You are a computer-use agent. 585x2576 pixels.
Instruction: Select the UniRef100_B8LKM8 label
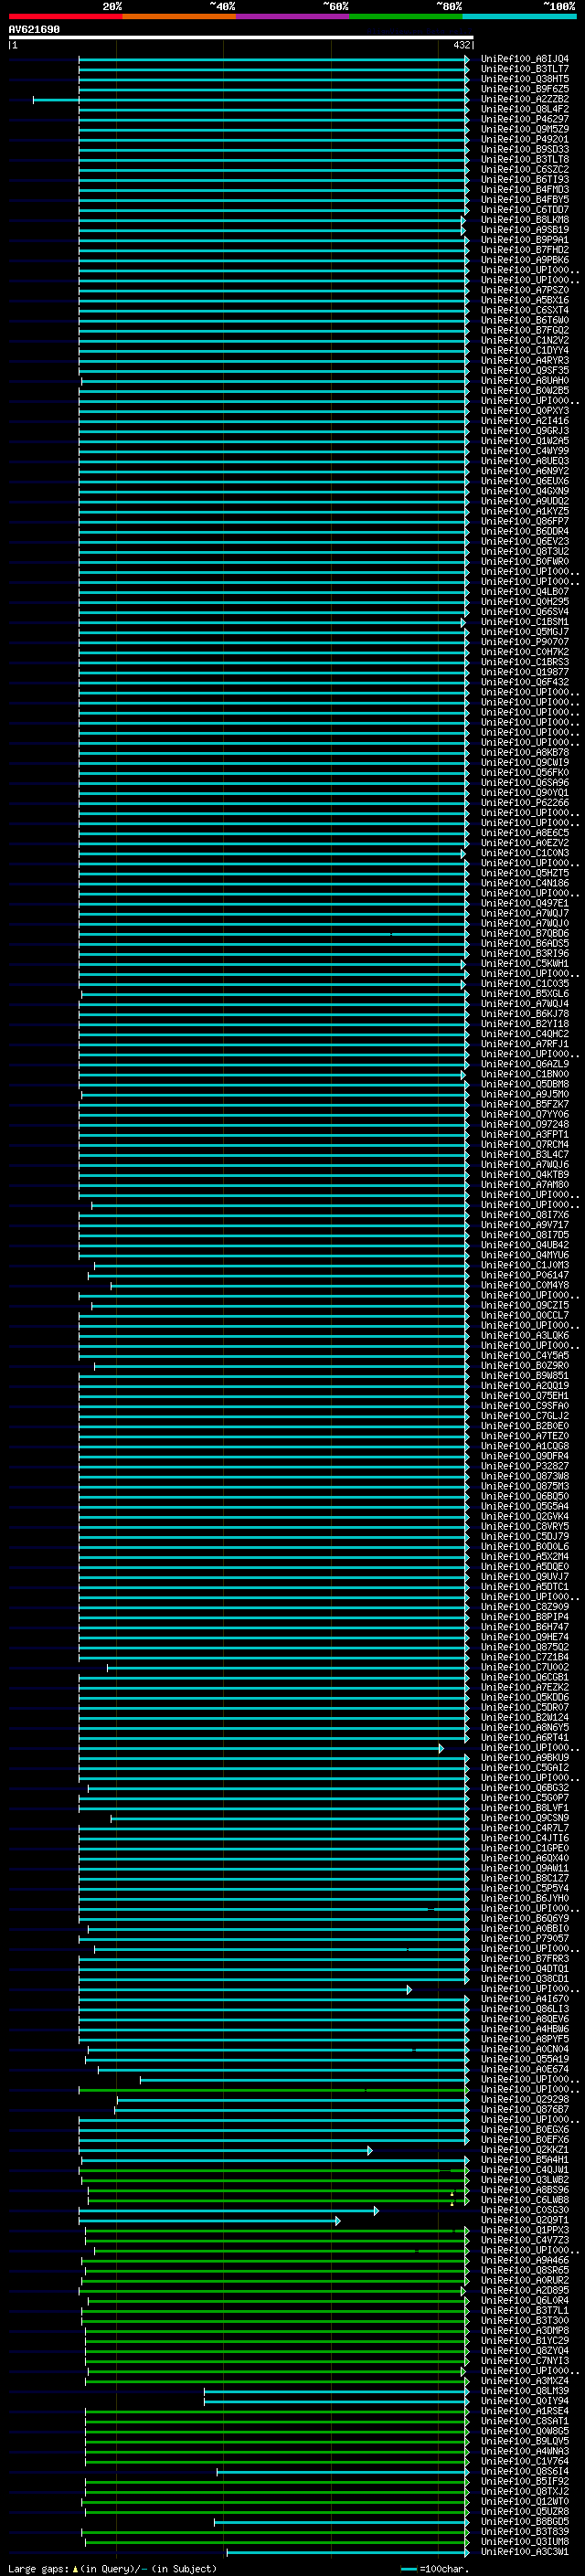pyautogui.click(x=525, y=220)
